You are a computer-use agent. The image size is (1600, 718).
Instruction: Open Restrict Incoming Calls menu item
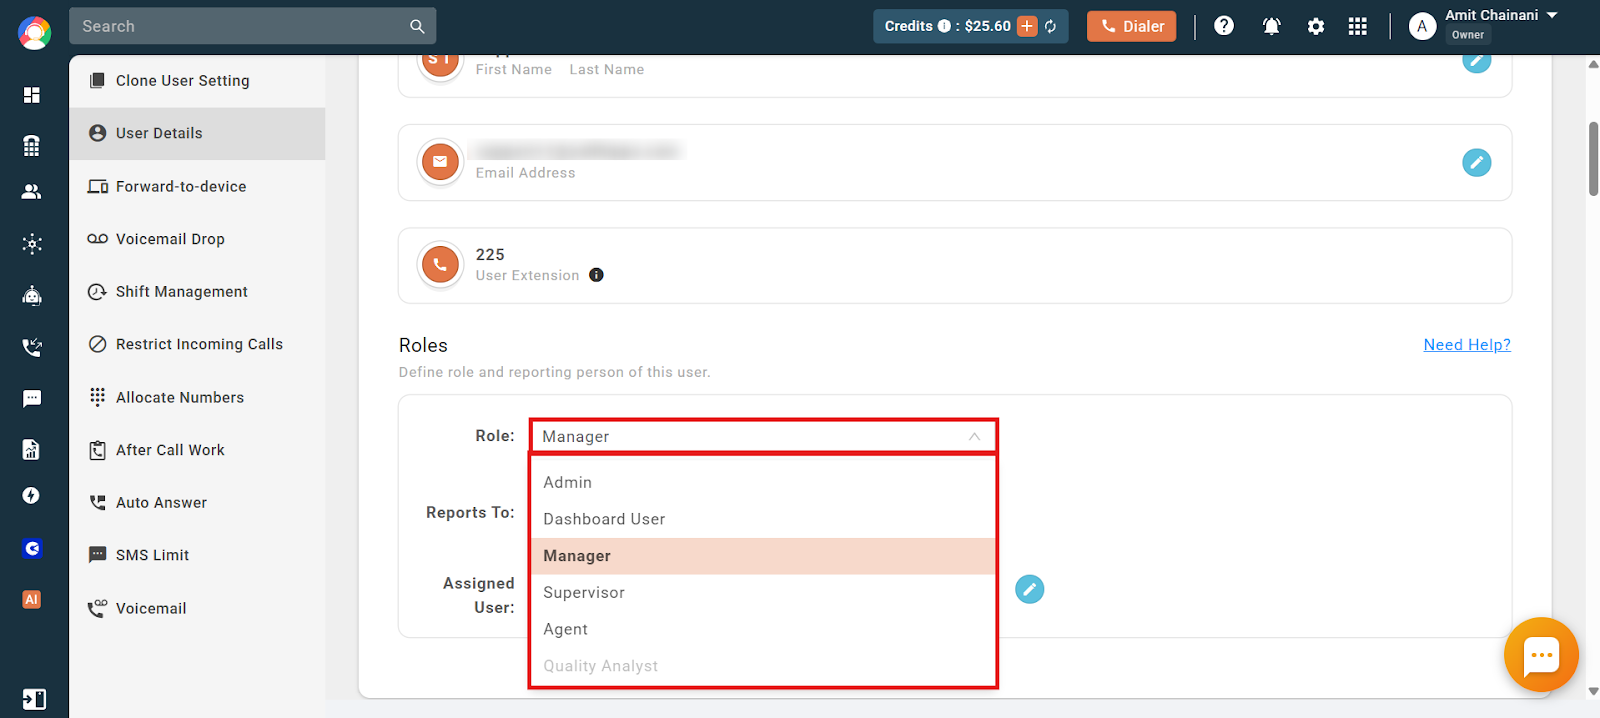197,344
